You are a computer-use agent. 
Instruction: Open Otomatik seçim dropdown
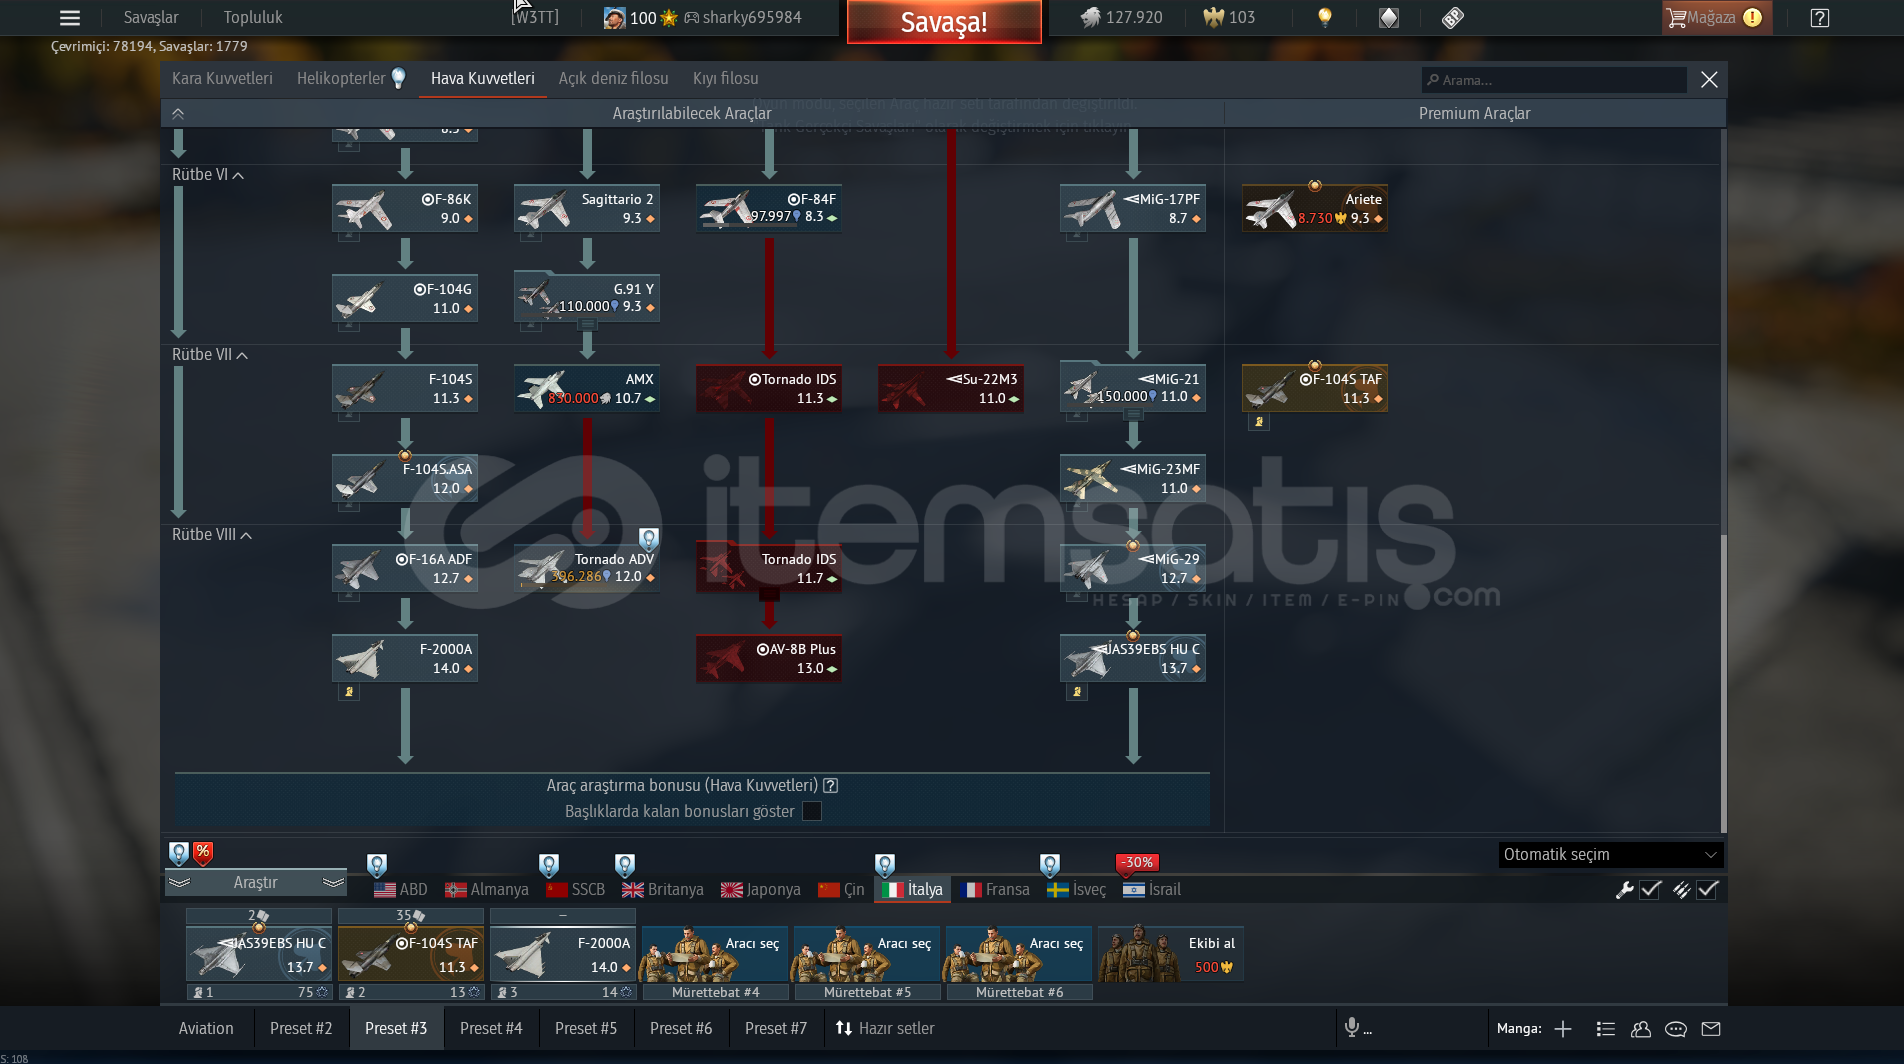point(1610,854)
